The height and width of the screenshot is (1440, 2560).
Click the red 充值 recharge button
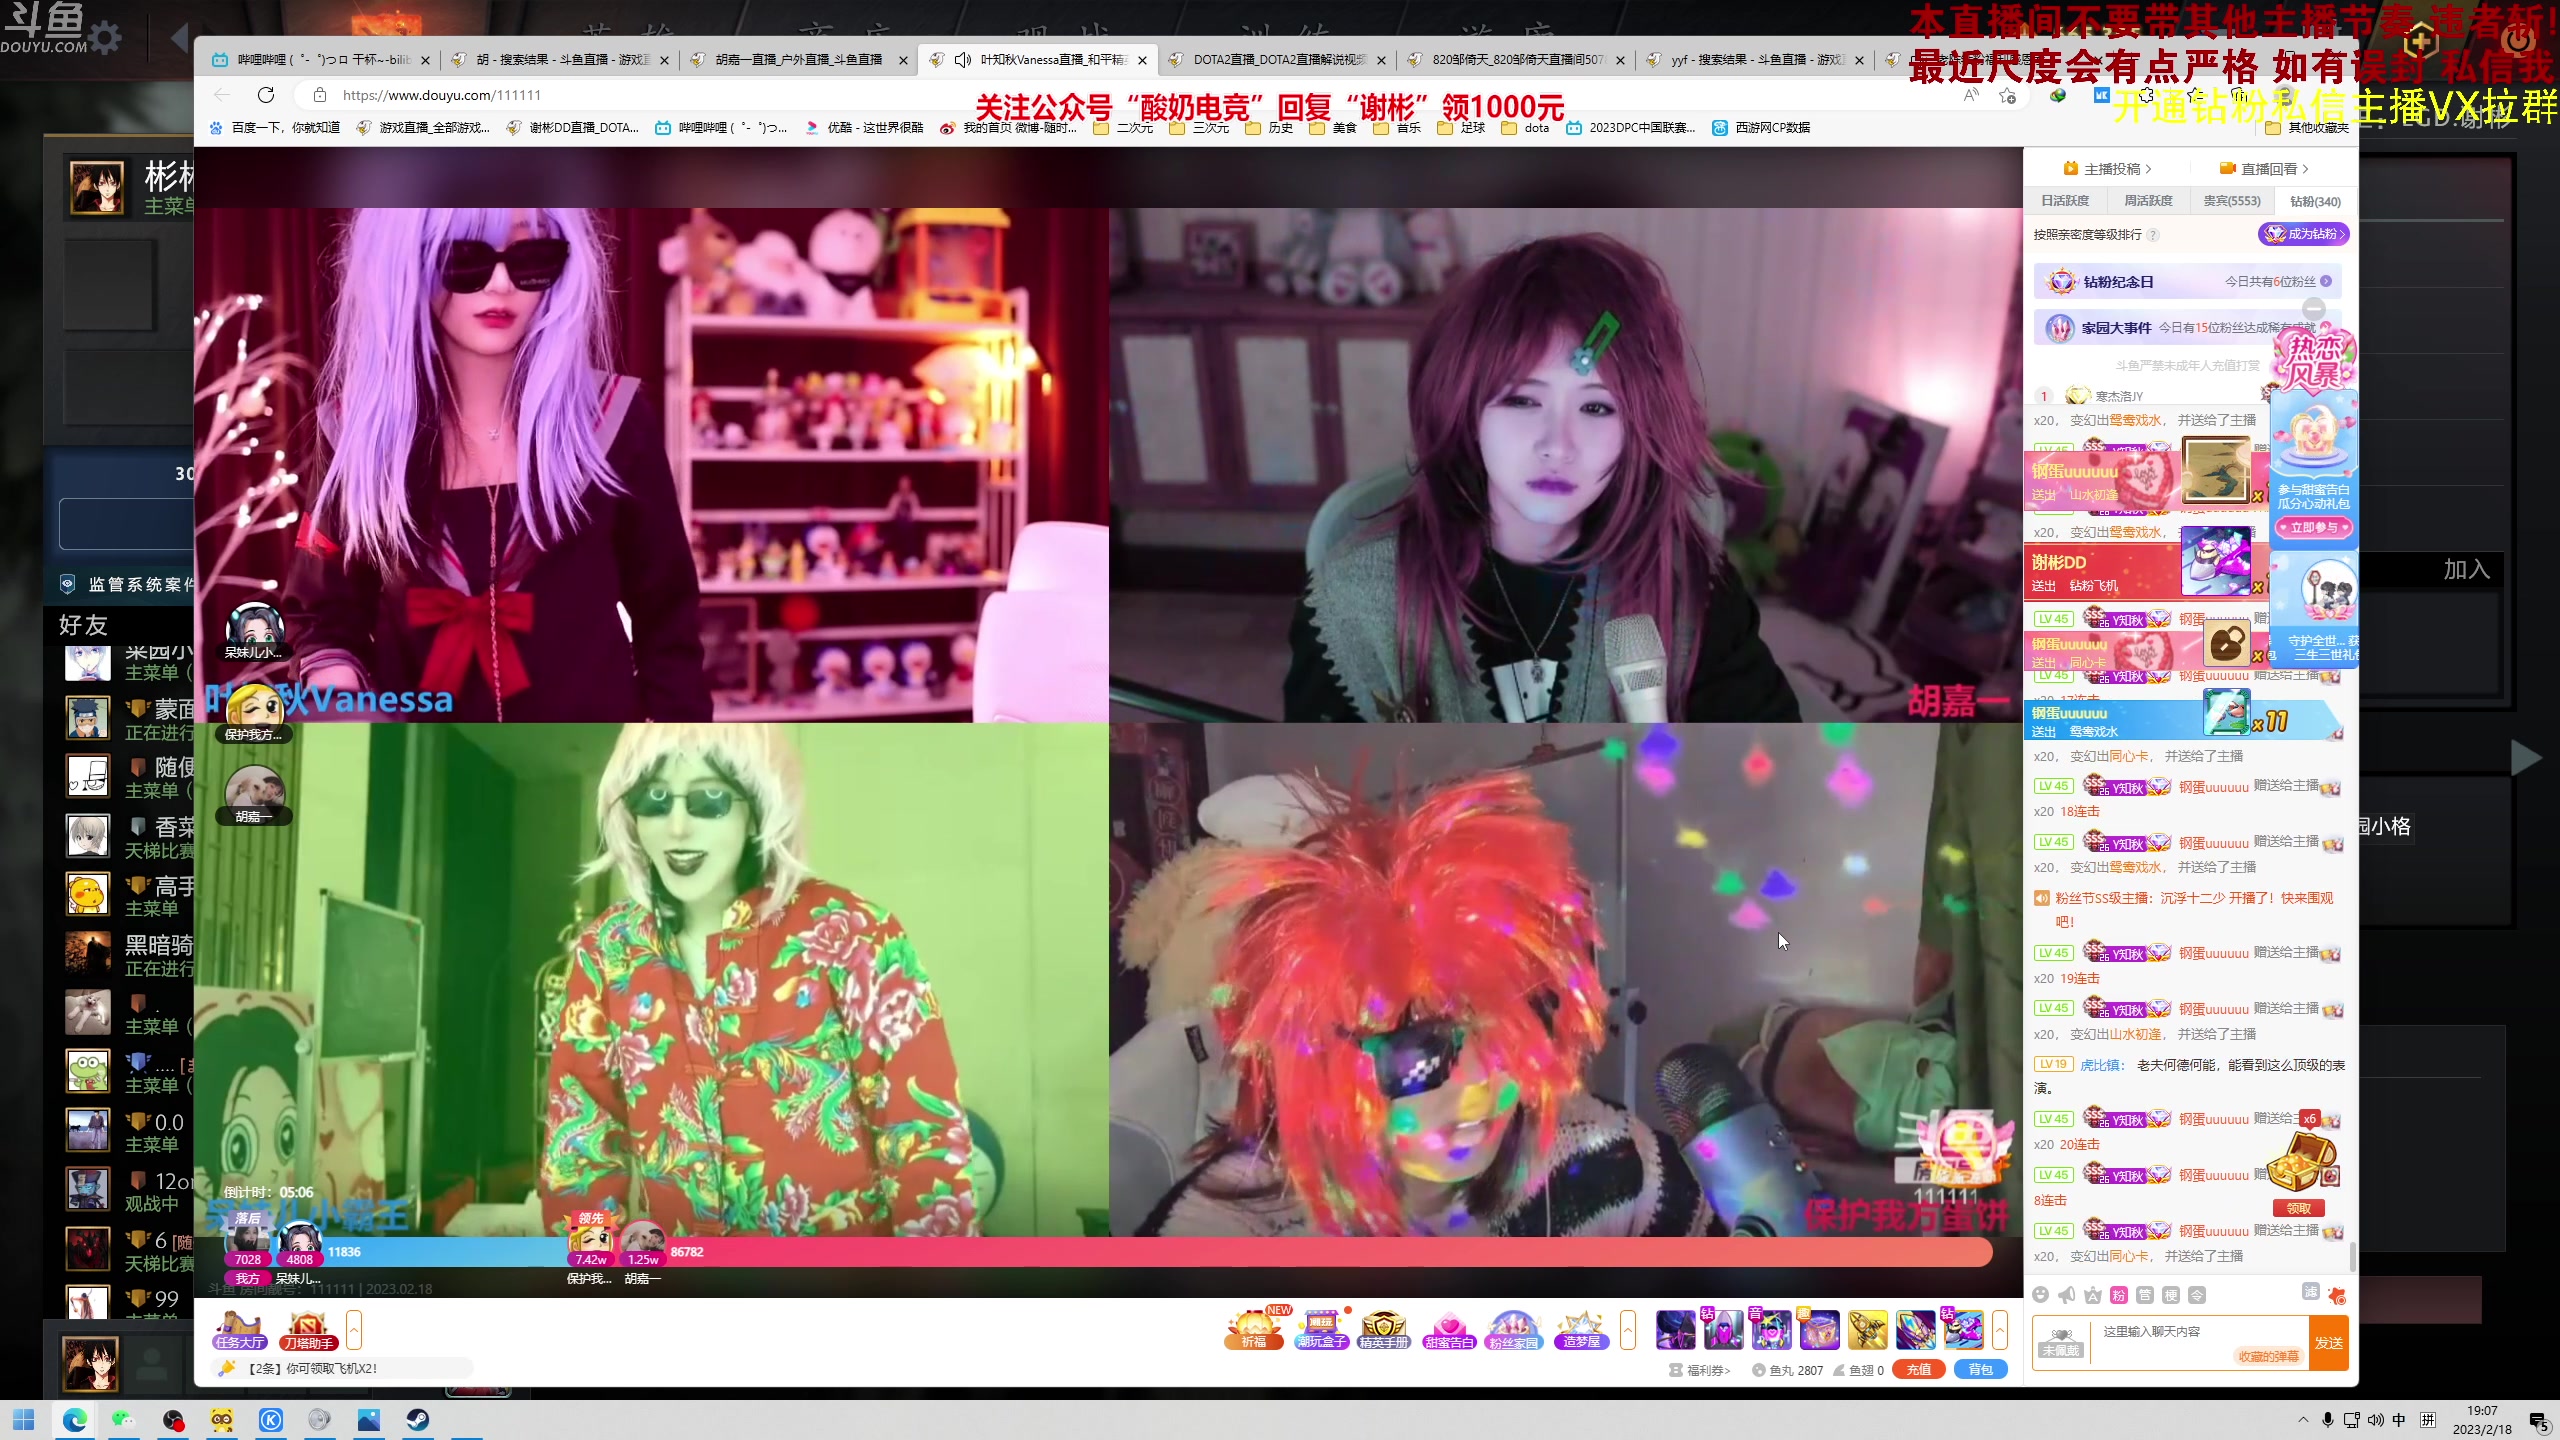tap(1918, 1370)
